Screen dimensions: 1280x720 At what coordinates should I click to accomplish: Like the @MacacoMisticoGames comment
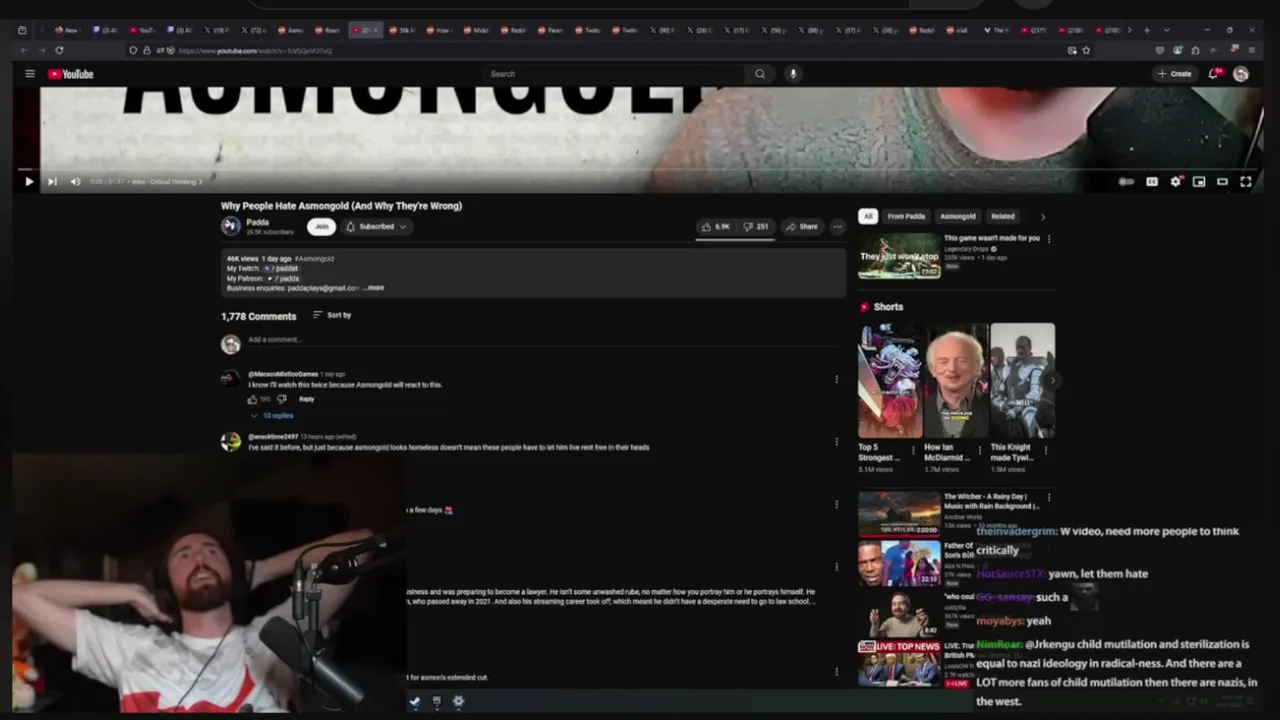click(252, 399)
